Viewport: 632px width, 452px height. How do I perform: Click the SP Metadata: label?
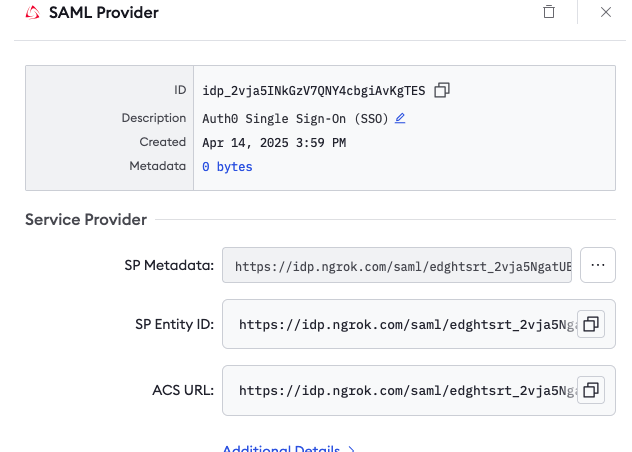[169, 265]
